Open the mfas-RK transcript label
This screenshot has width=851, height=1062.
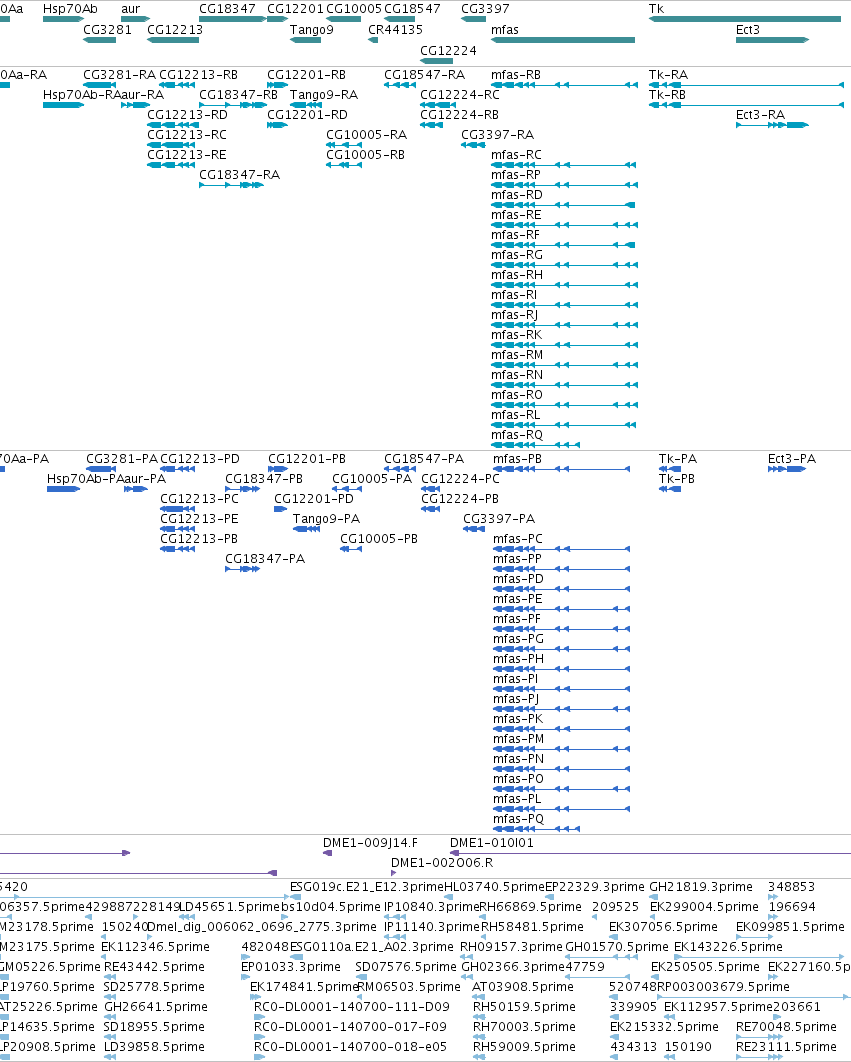coord(516,335)
